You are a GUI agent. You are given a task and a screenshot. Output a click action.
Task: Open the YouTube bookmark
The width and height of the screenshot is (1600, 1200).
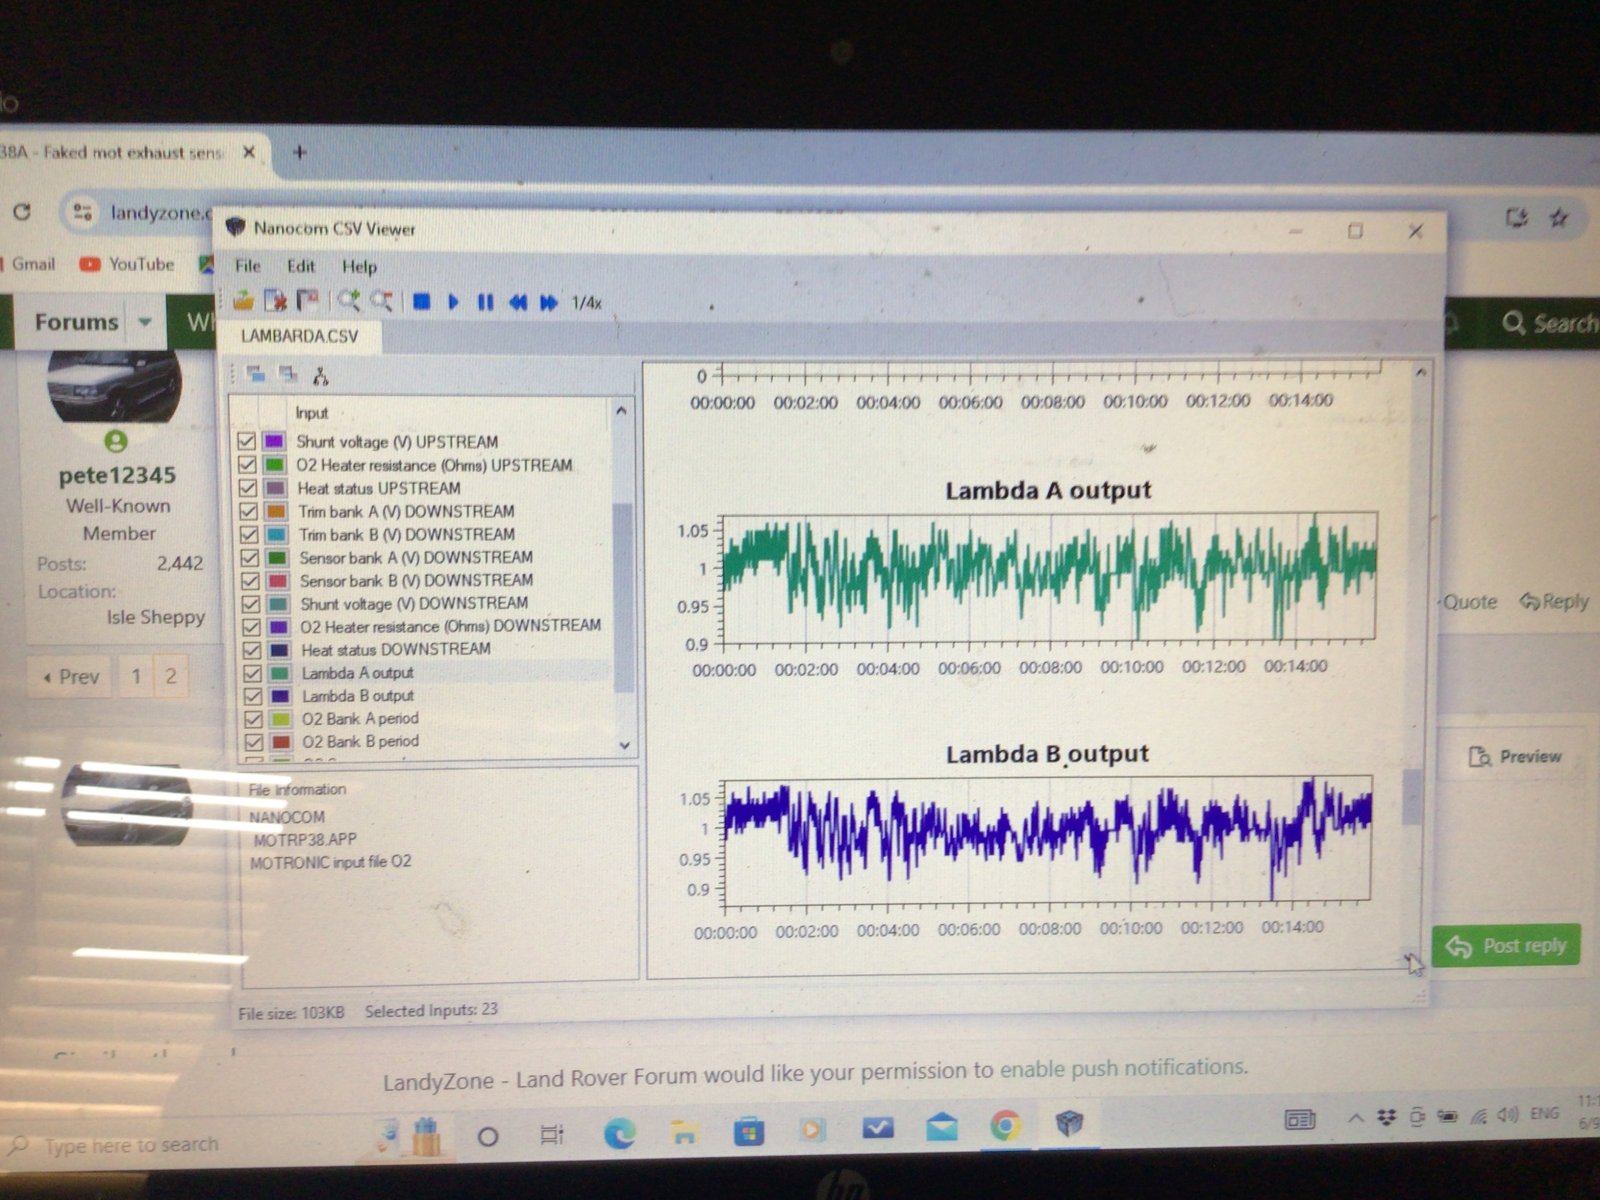coord(127,264)
